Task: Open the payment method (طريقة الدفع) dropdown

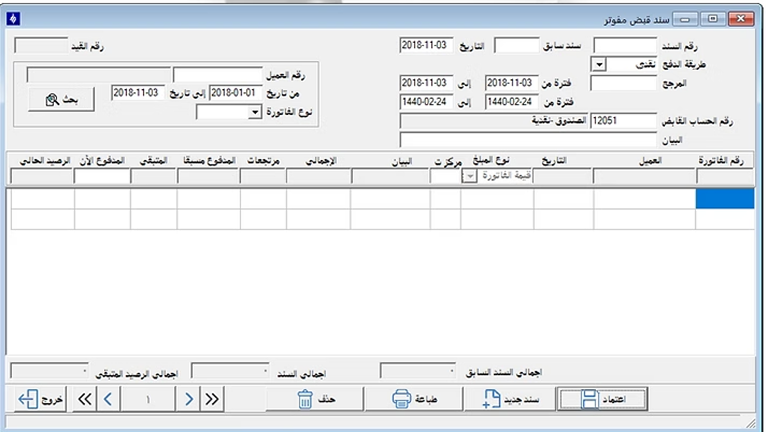Action: (599, 65)
